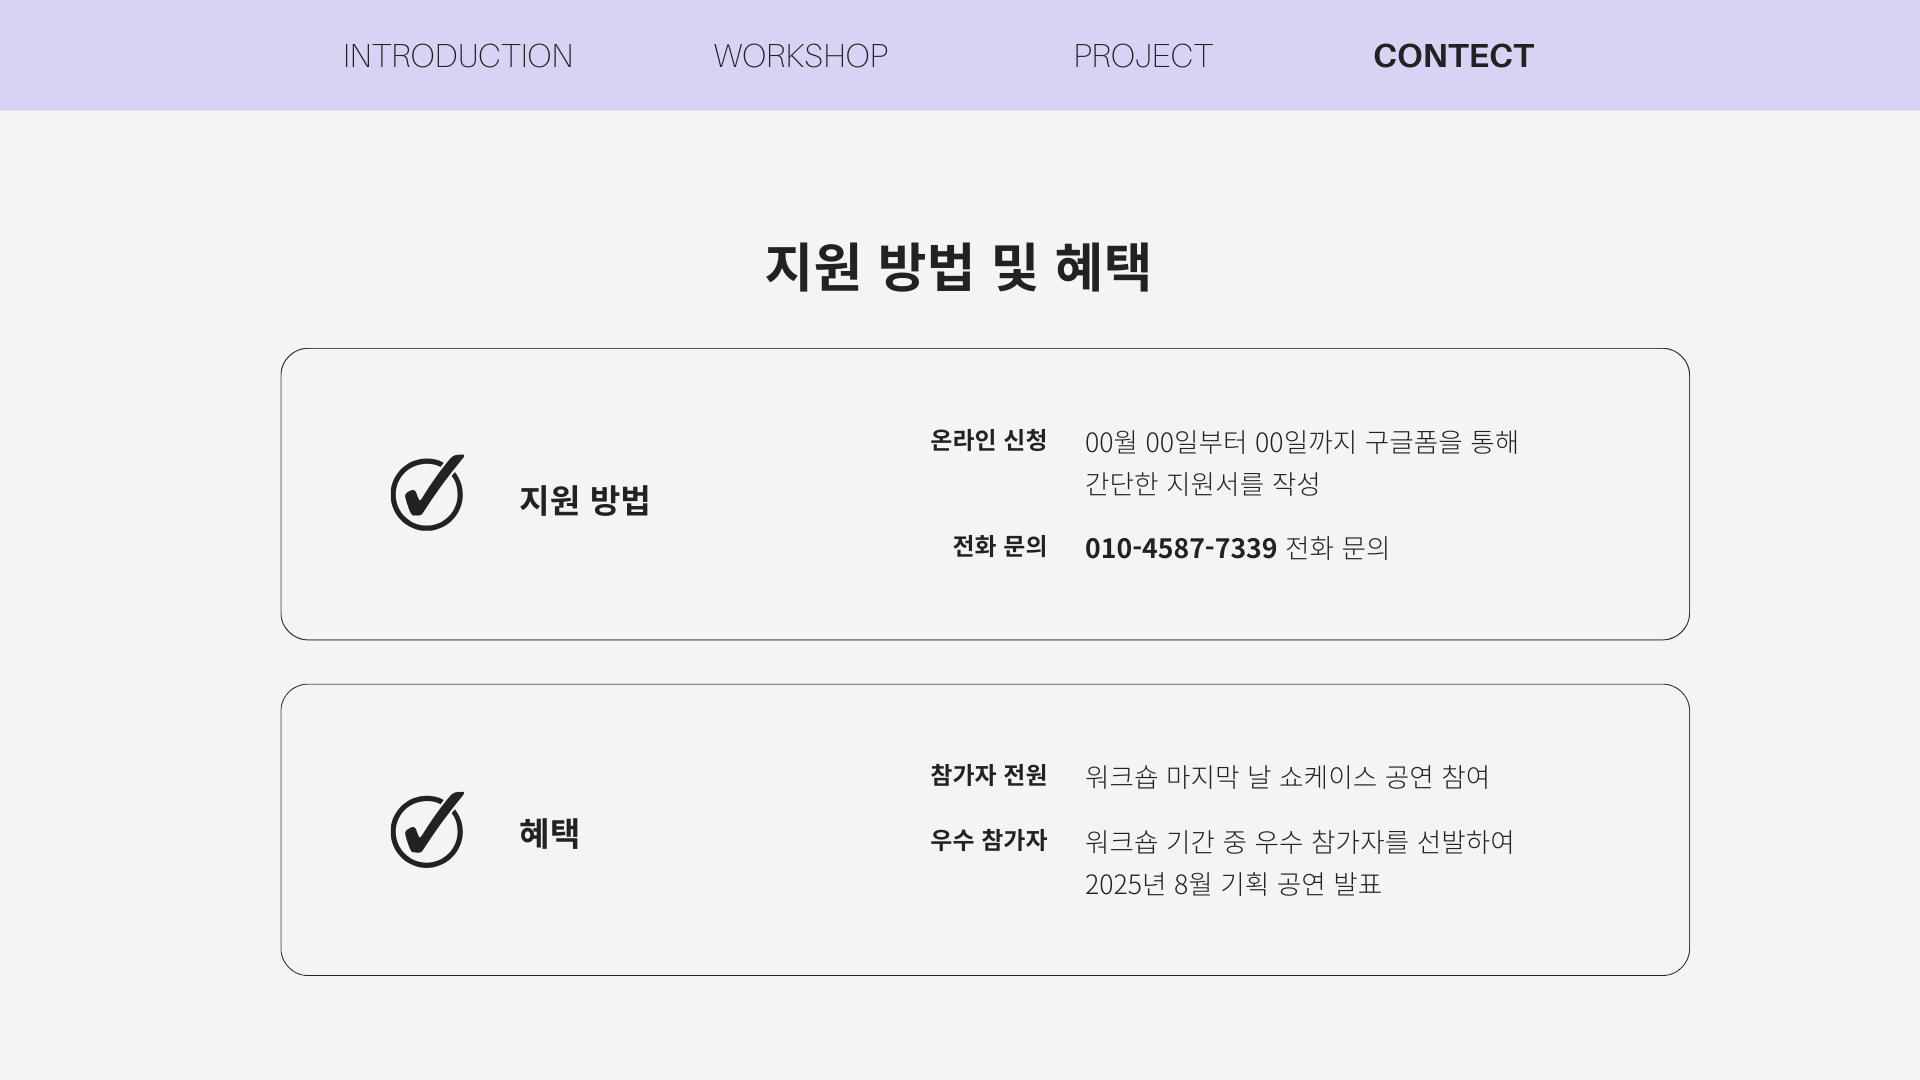Click the checkmark icon beside 지원 방법
The image size is (1920, 1080).
coord(427,492)
